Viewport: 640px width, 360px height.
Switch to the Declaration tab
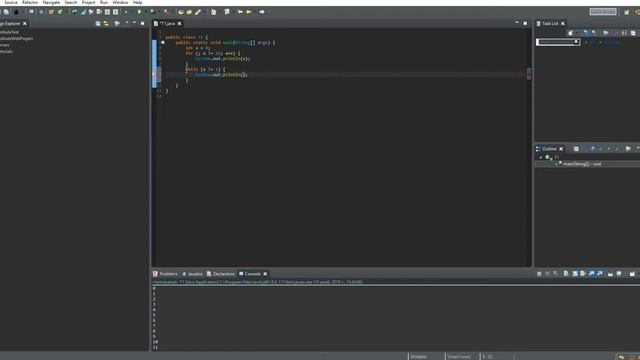pyautogui.click(x=221, y=274)
